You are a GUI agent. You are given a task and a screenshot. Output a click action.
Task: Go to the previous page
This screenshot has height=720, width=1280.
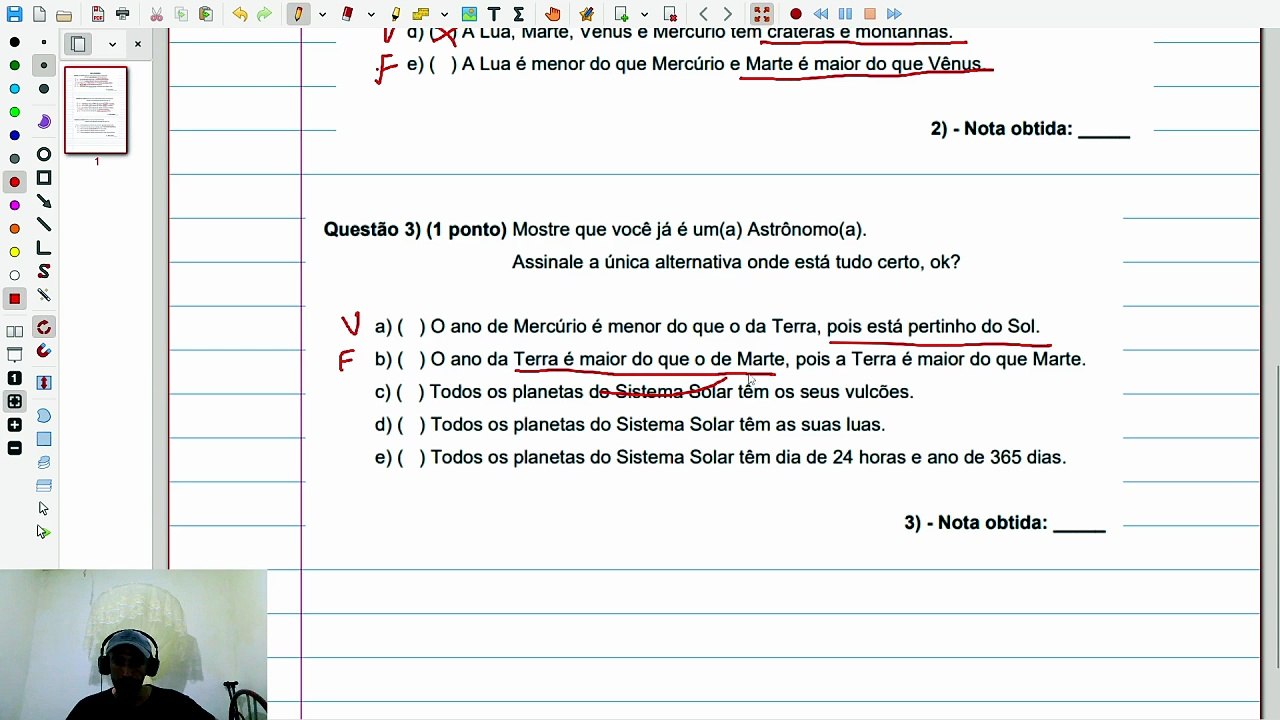pyautogui.click(x=704, y=14)
